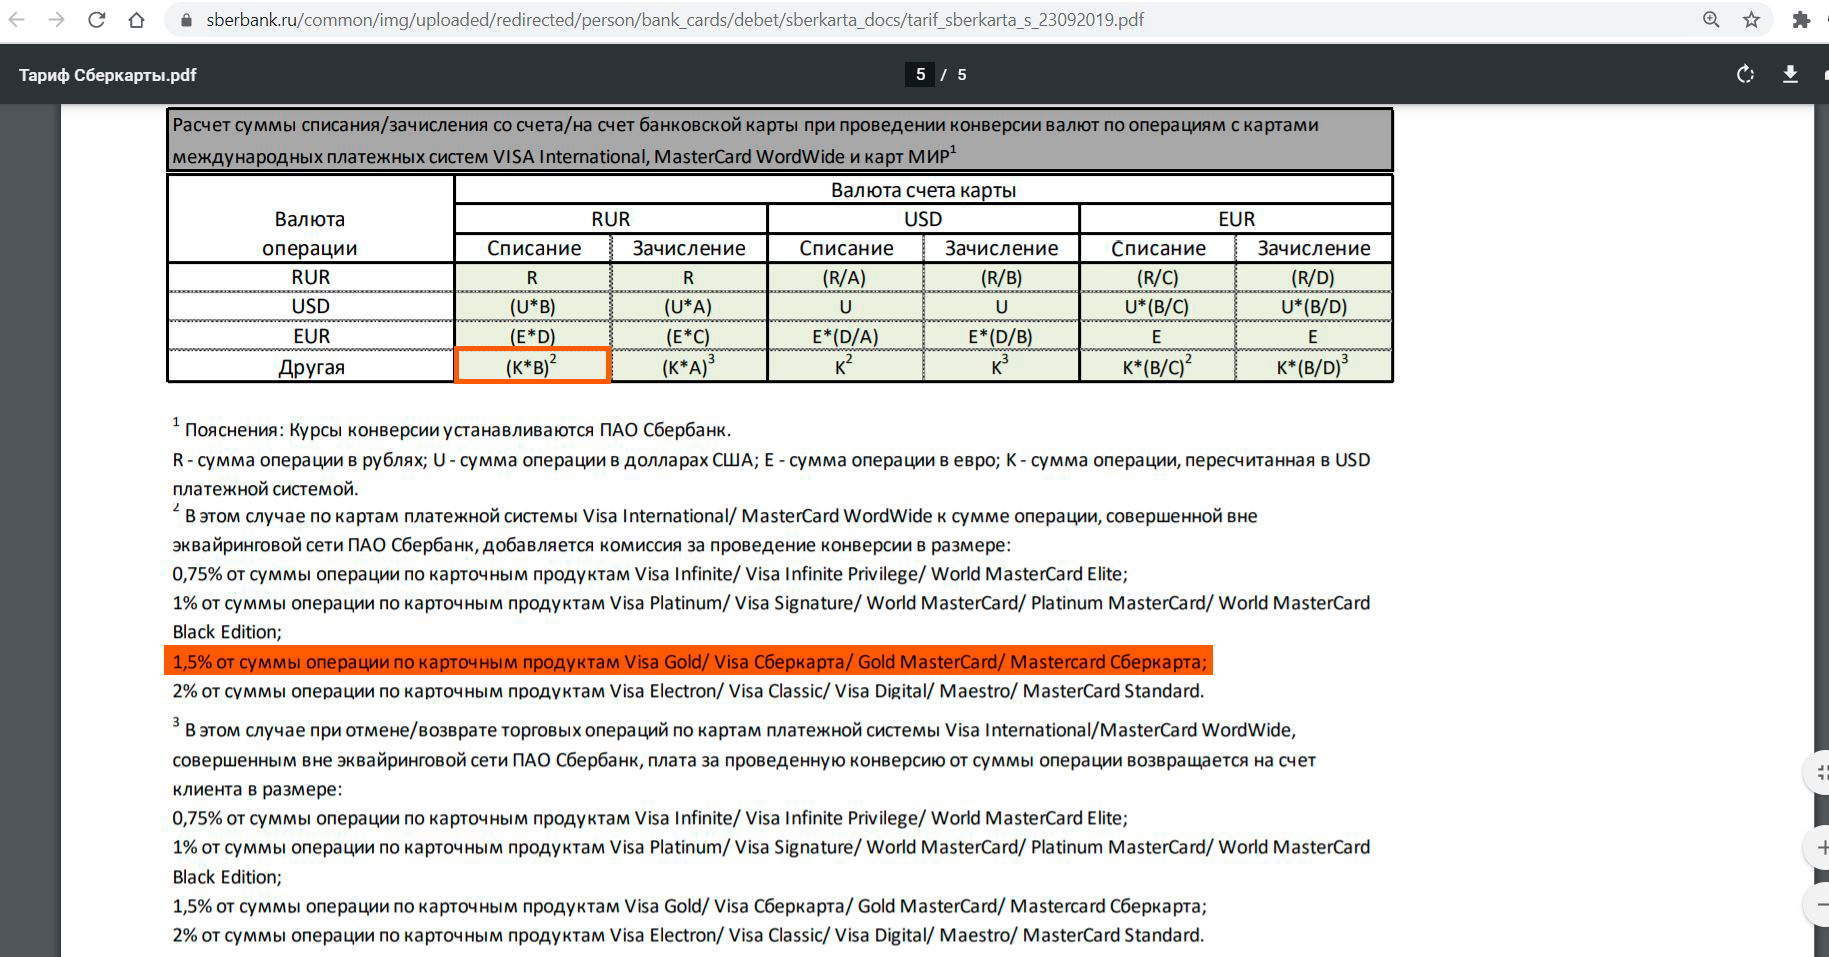Rotate the PDF document clockwise
Screen dimensions: 1829x957
pos(1745,75)
